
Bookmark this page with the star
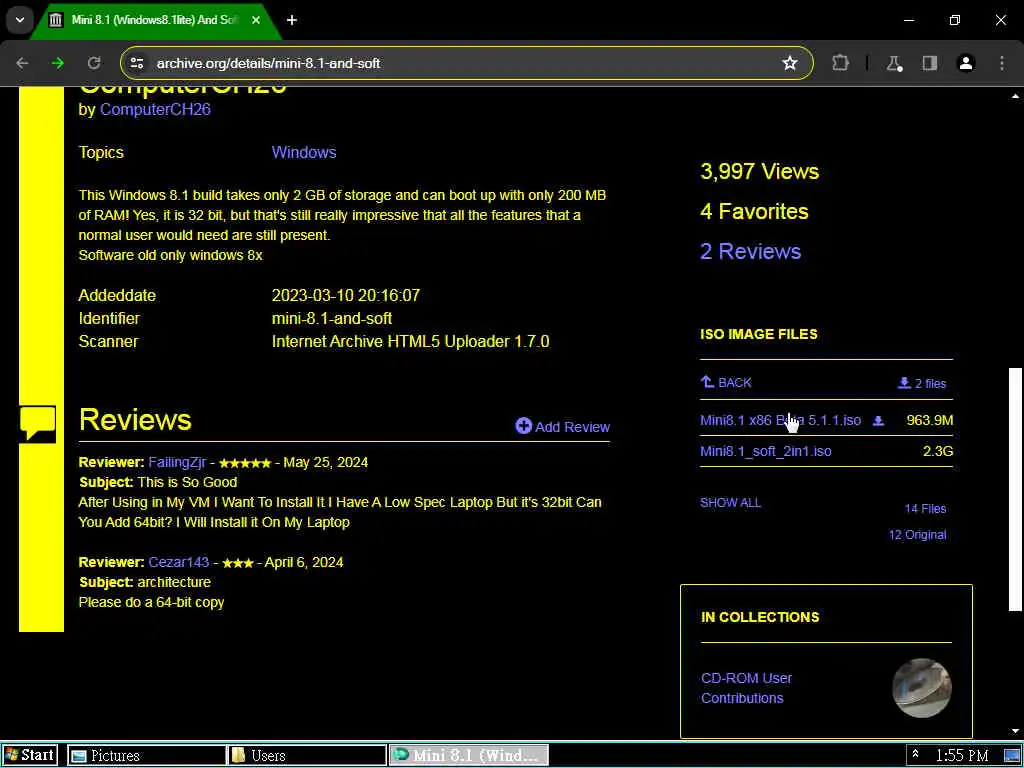tap(790, 63)
